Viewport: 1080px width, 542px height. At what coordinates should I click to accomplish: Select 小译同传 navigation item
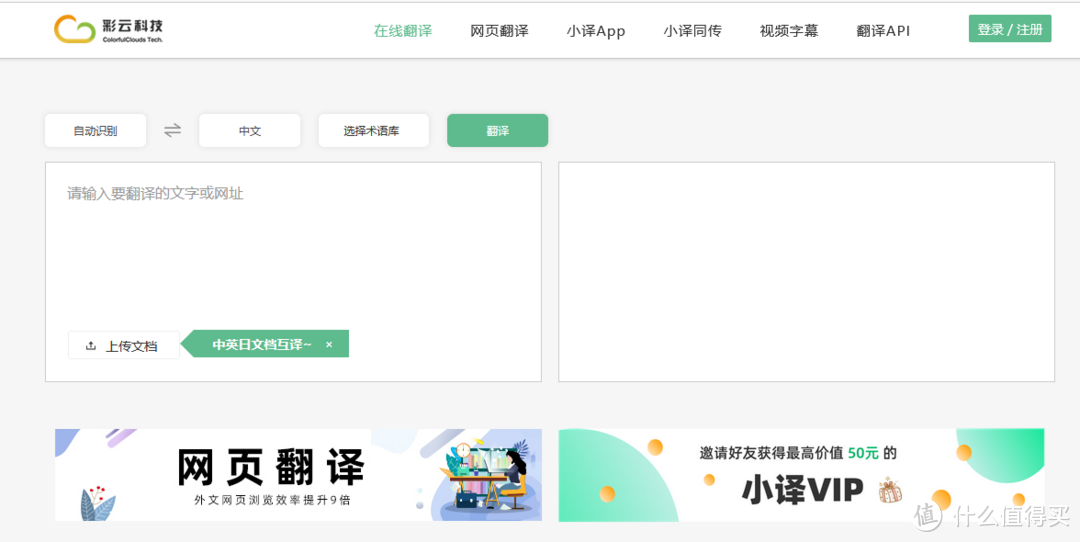[x=692, y=31]
